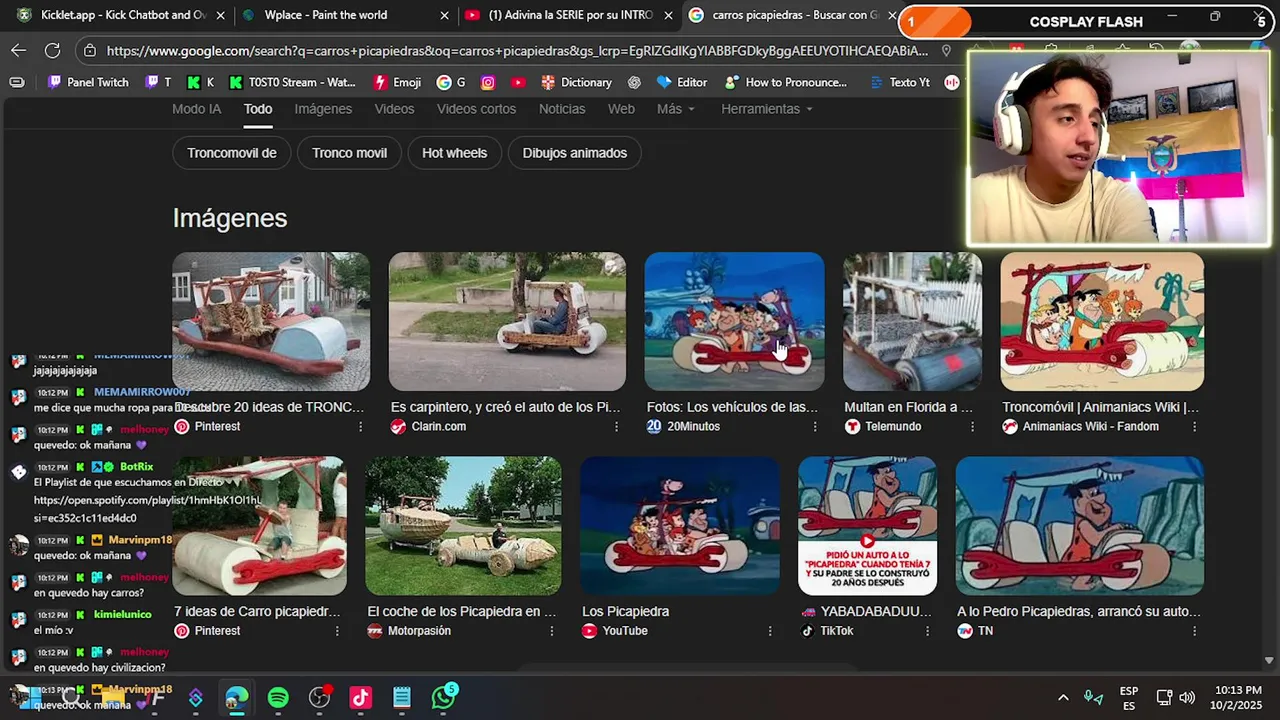Reload the Google search page
The height and width of the screenshot is (720, 1280).
point(53,50)
